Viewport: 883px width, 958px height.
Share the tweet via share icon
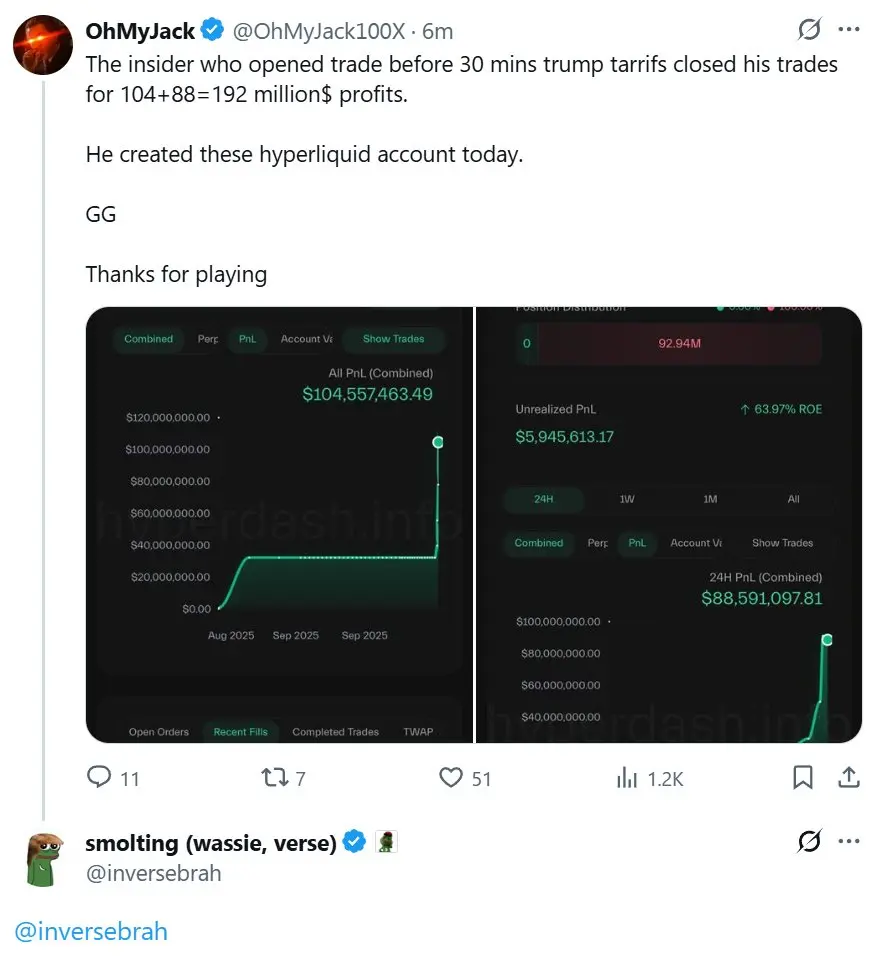(x=848, y=777)
